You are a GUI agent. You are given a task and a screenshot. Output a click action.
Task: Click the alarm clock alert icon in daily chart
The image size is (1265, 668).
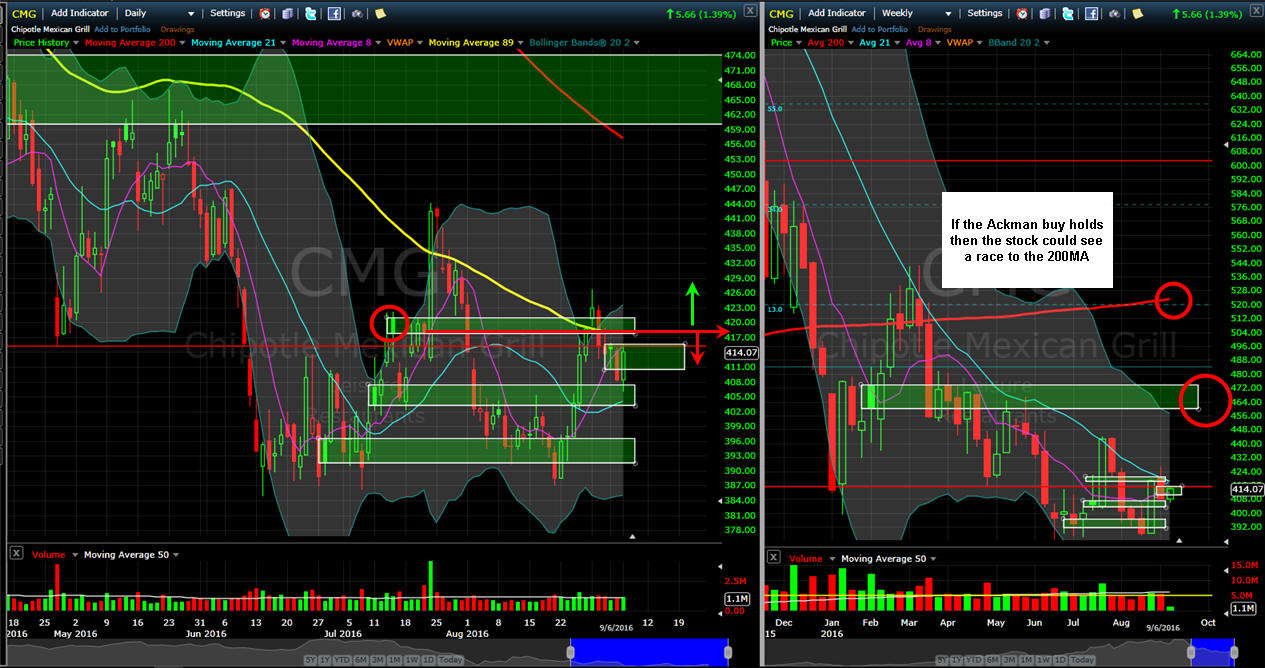(x=265, y=14)
